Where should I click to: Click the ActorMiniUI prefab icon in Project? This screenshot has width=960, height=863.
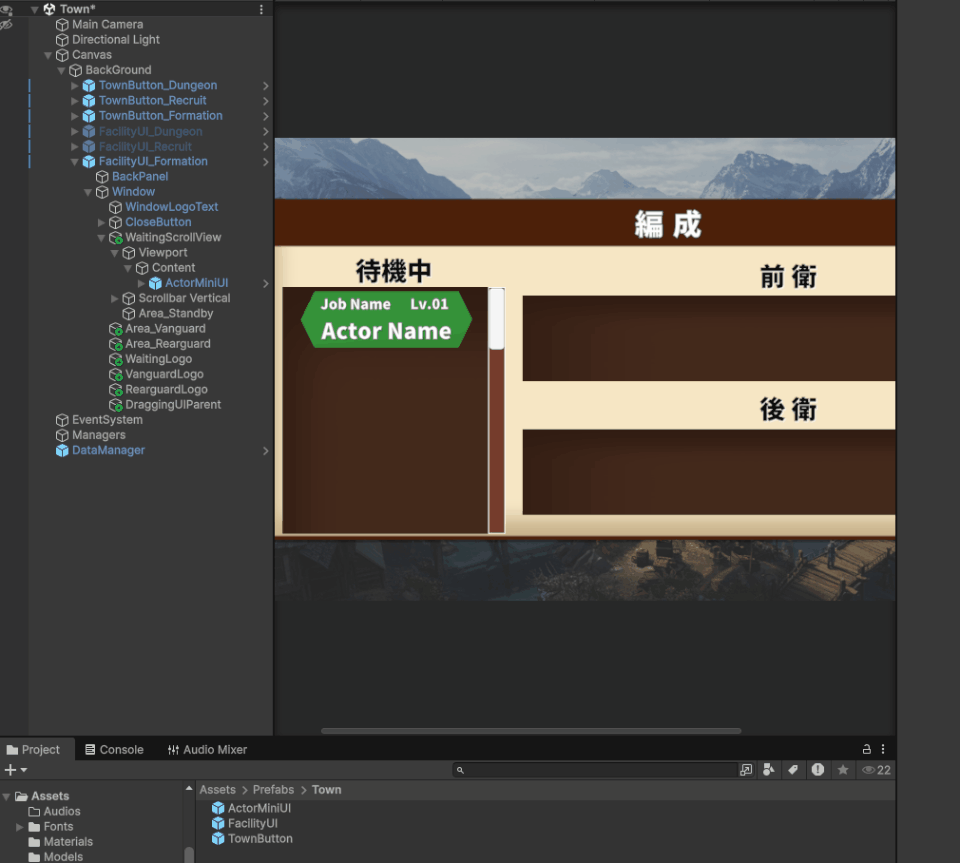pos(218,809)
